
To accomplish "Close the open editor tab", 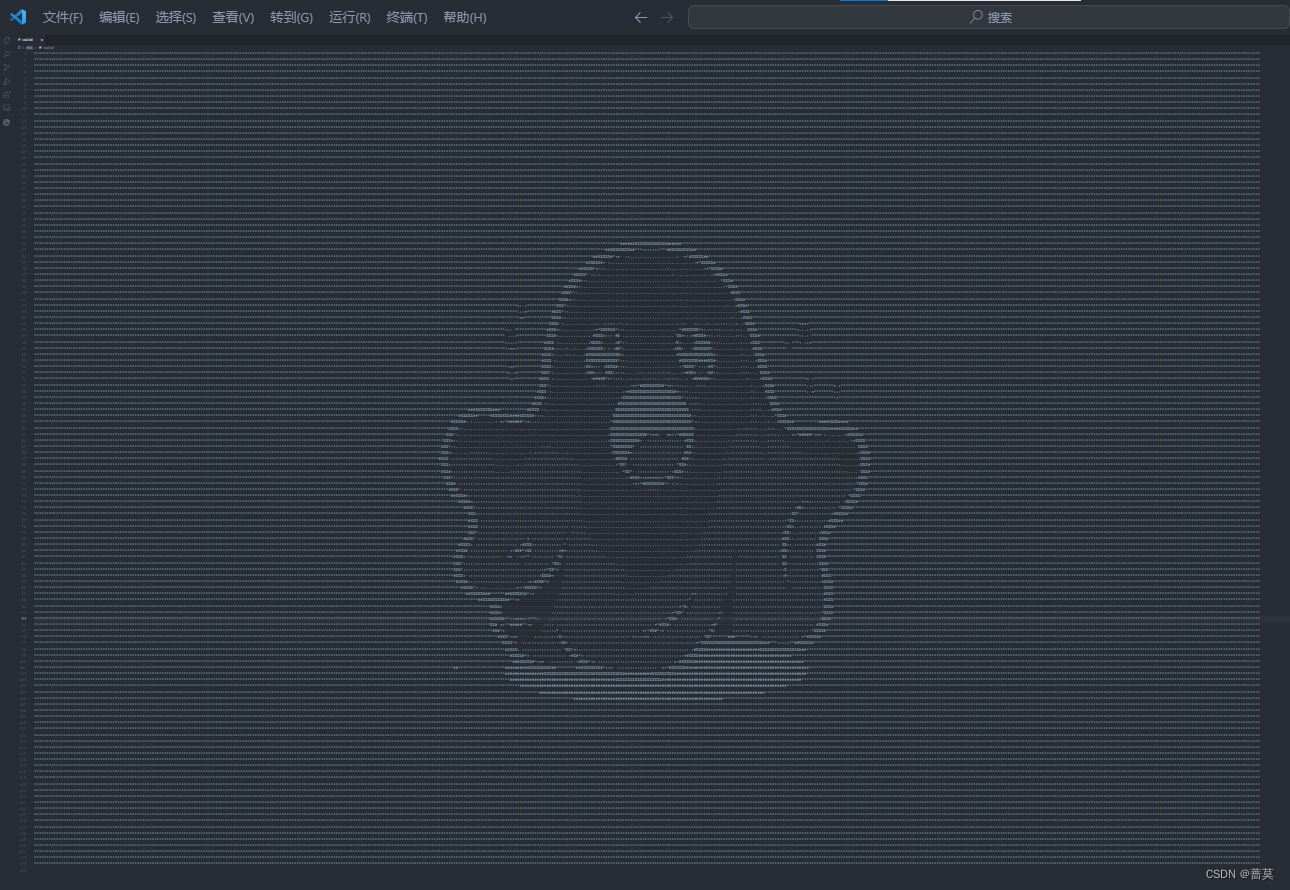I will pos(42,40).
